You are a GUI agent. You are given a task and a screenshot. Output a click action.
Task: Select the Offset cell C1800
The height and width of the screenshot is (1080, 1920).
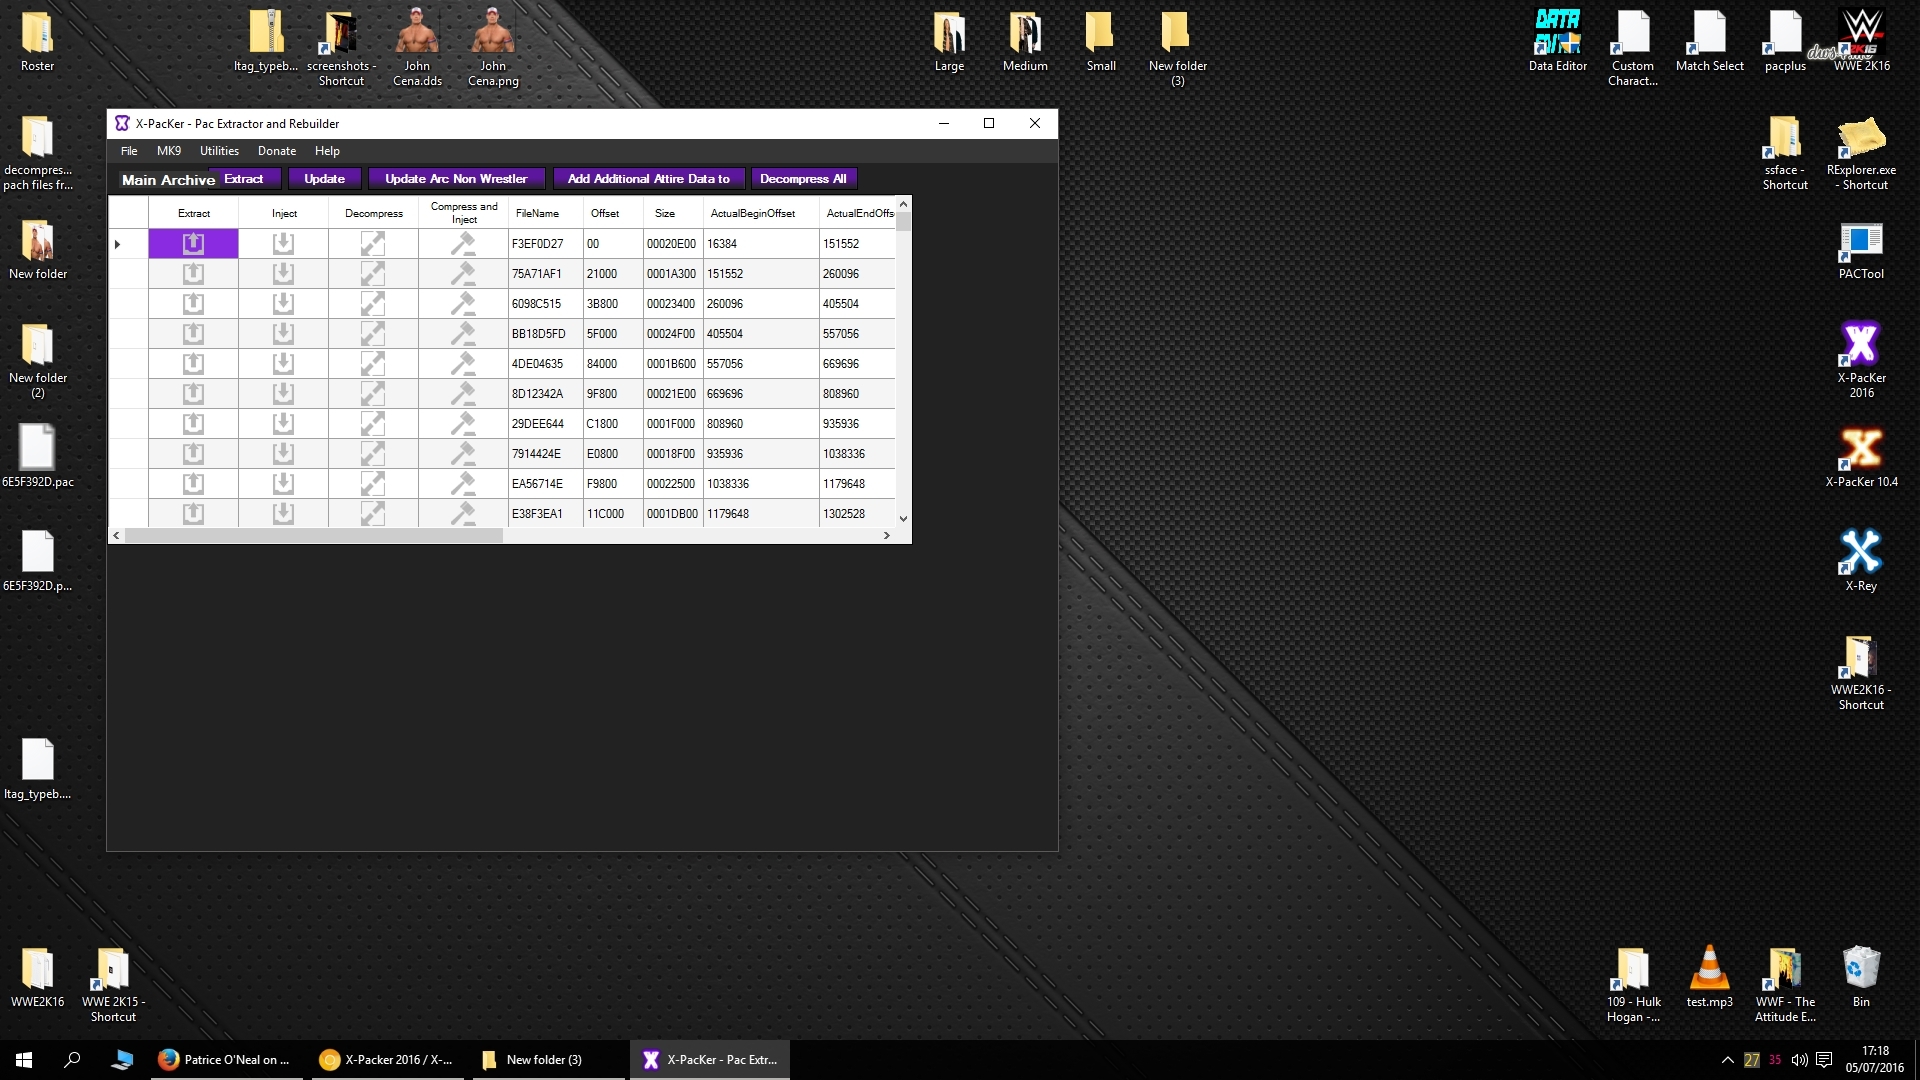613,423
